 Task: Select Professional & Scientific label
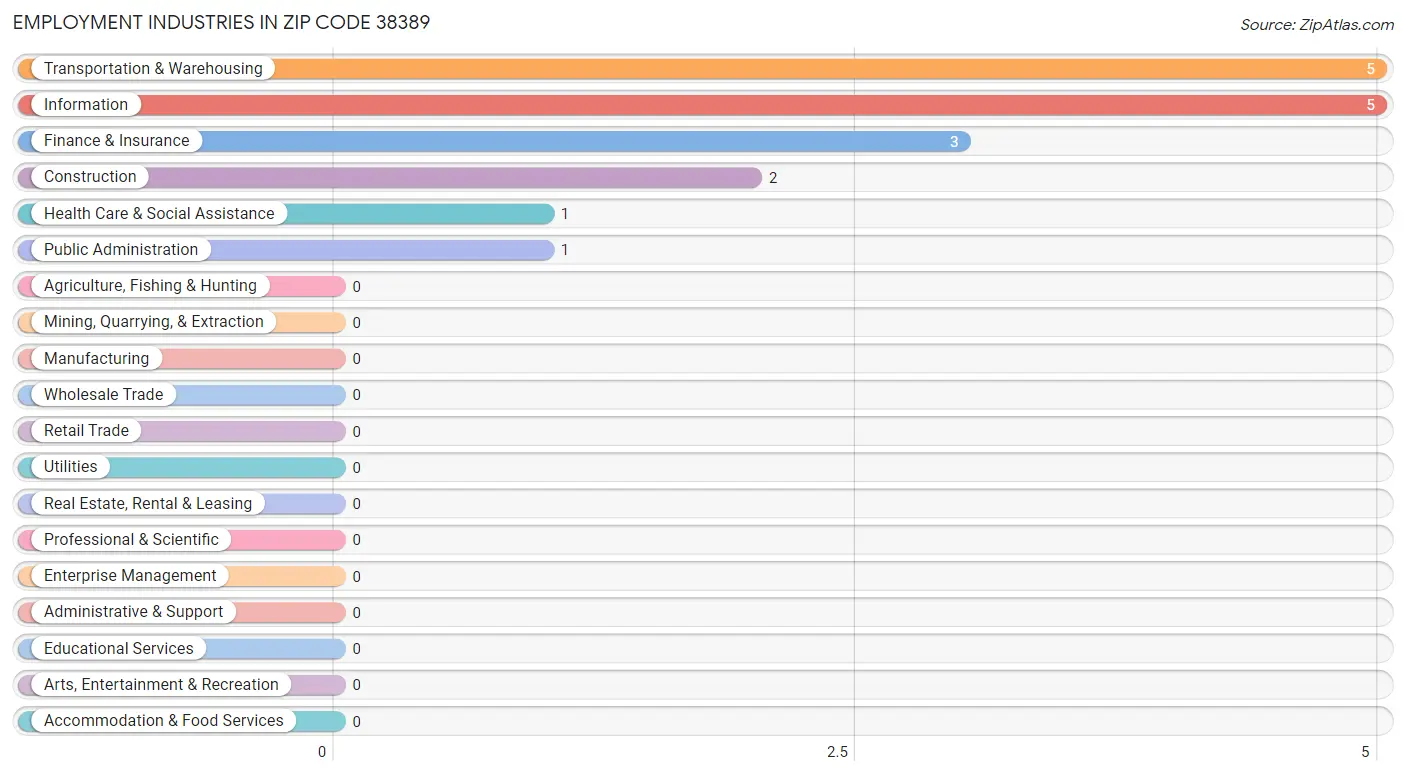(x=131, y=539)
